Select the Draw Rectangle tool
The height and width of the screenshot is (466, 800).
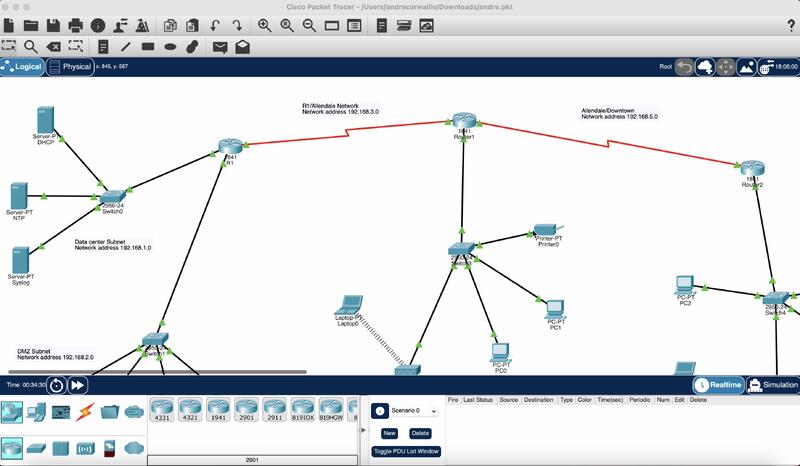(148, 46)
